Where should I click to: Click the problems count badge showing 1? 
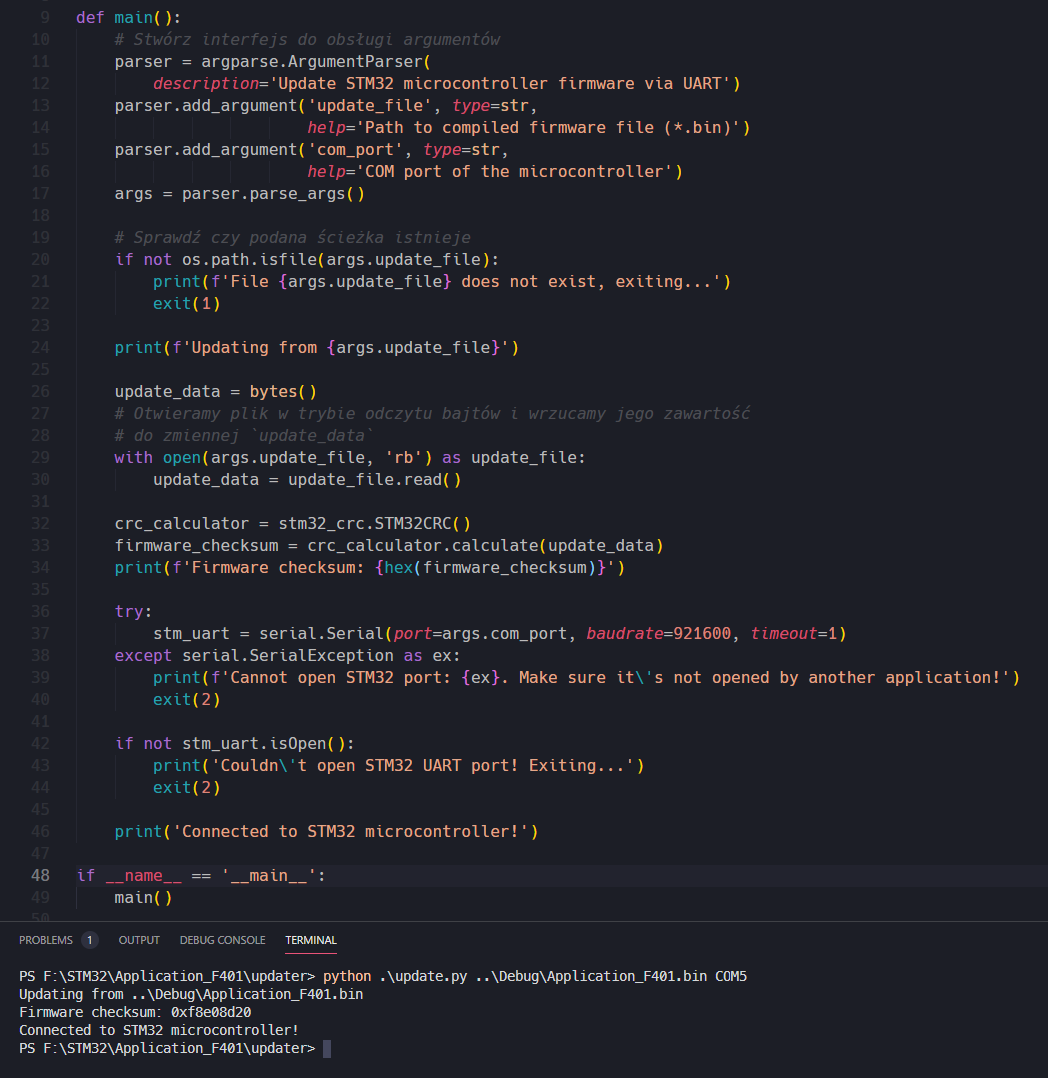(90, 940)
